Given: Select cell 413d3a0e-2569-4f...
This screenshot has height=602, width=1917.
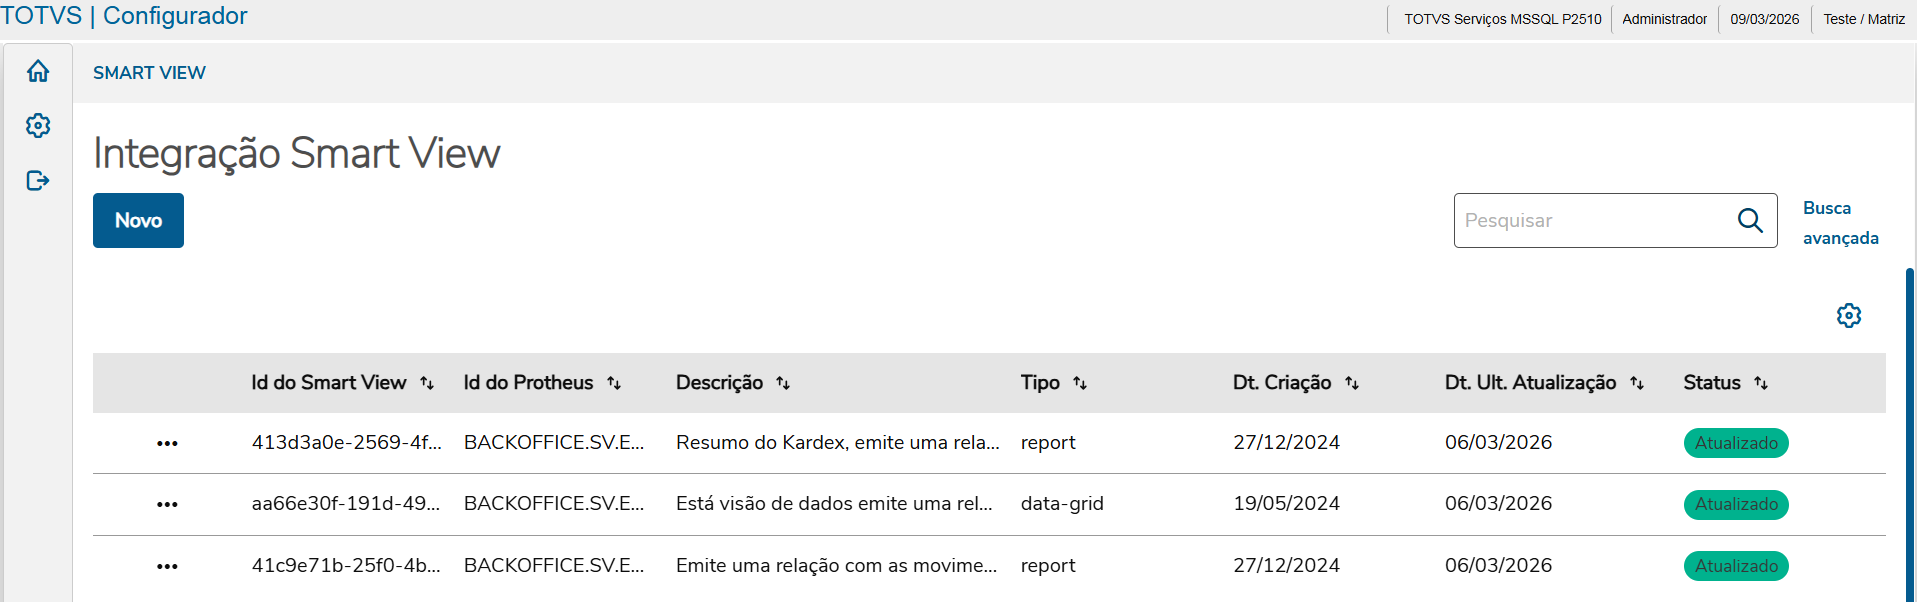Looking at the screenshot, I should [346, 442].
